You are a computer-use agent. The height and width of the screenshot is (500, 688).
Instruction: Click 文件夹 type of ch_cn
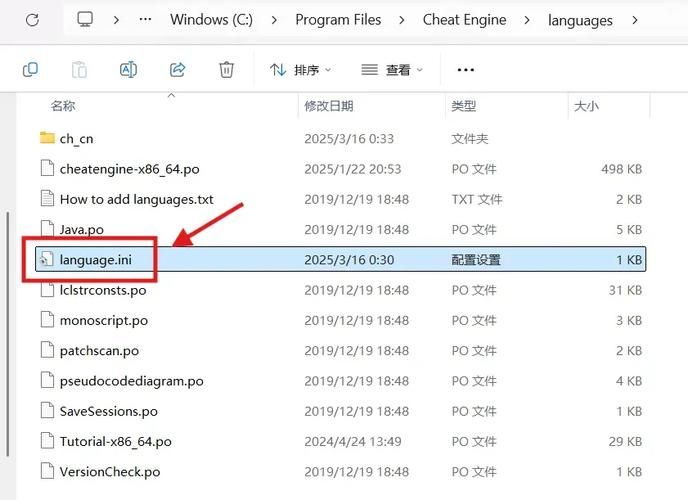pos(470,139)
